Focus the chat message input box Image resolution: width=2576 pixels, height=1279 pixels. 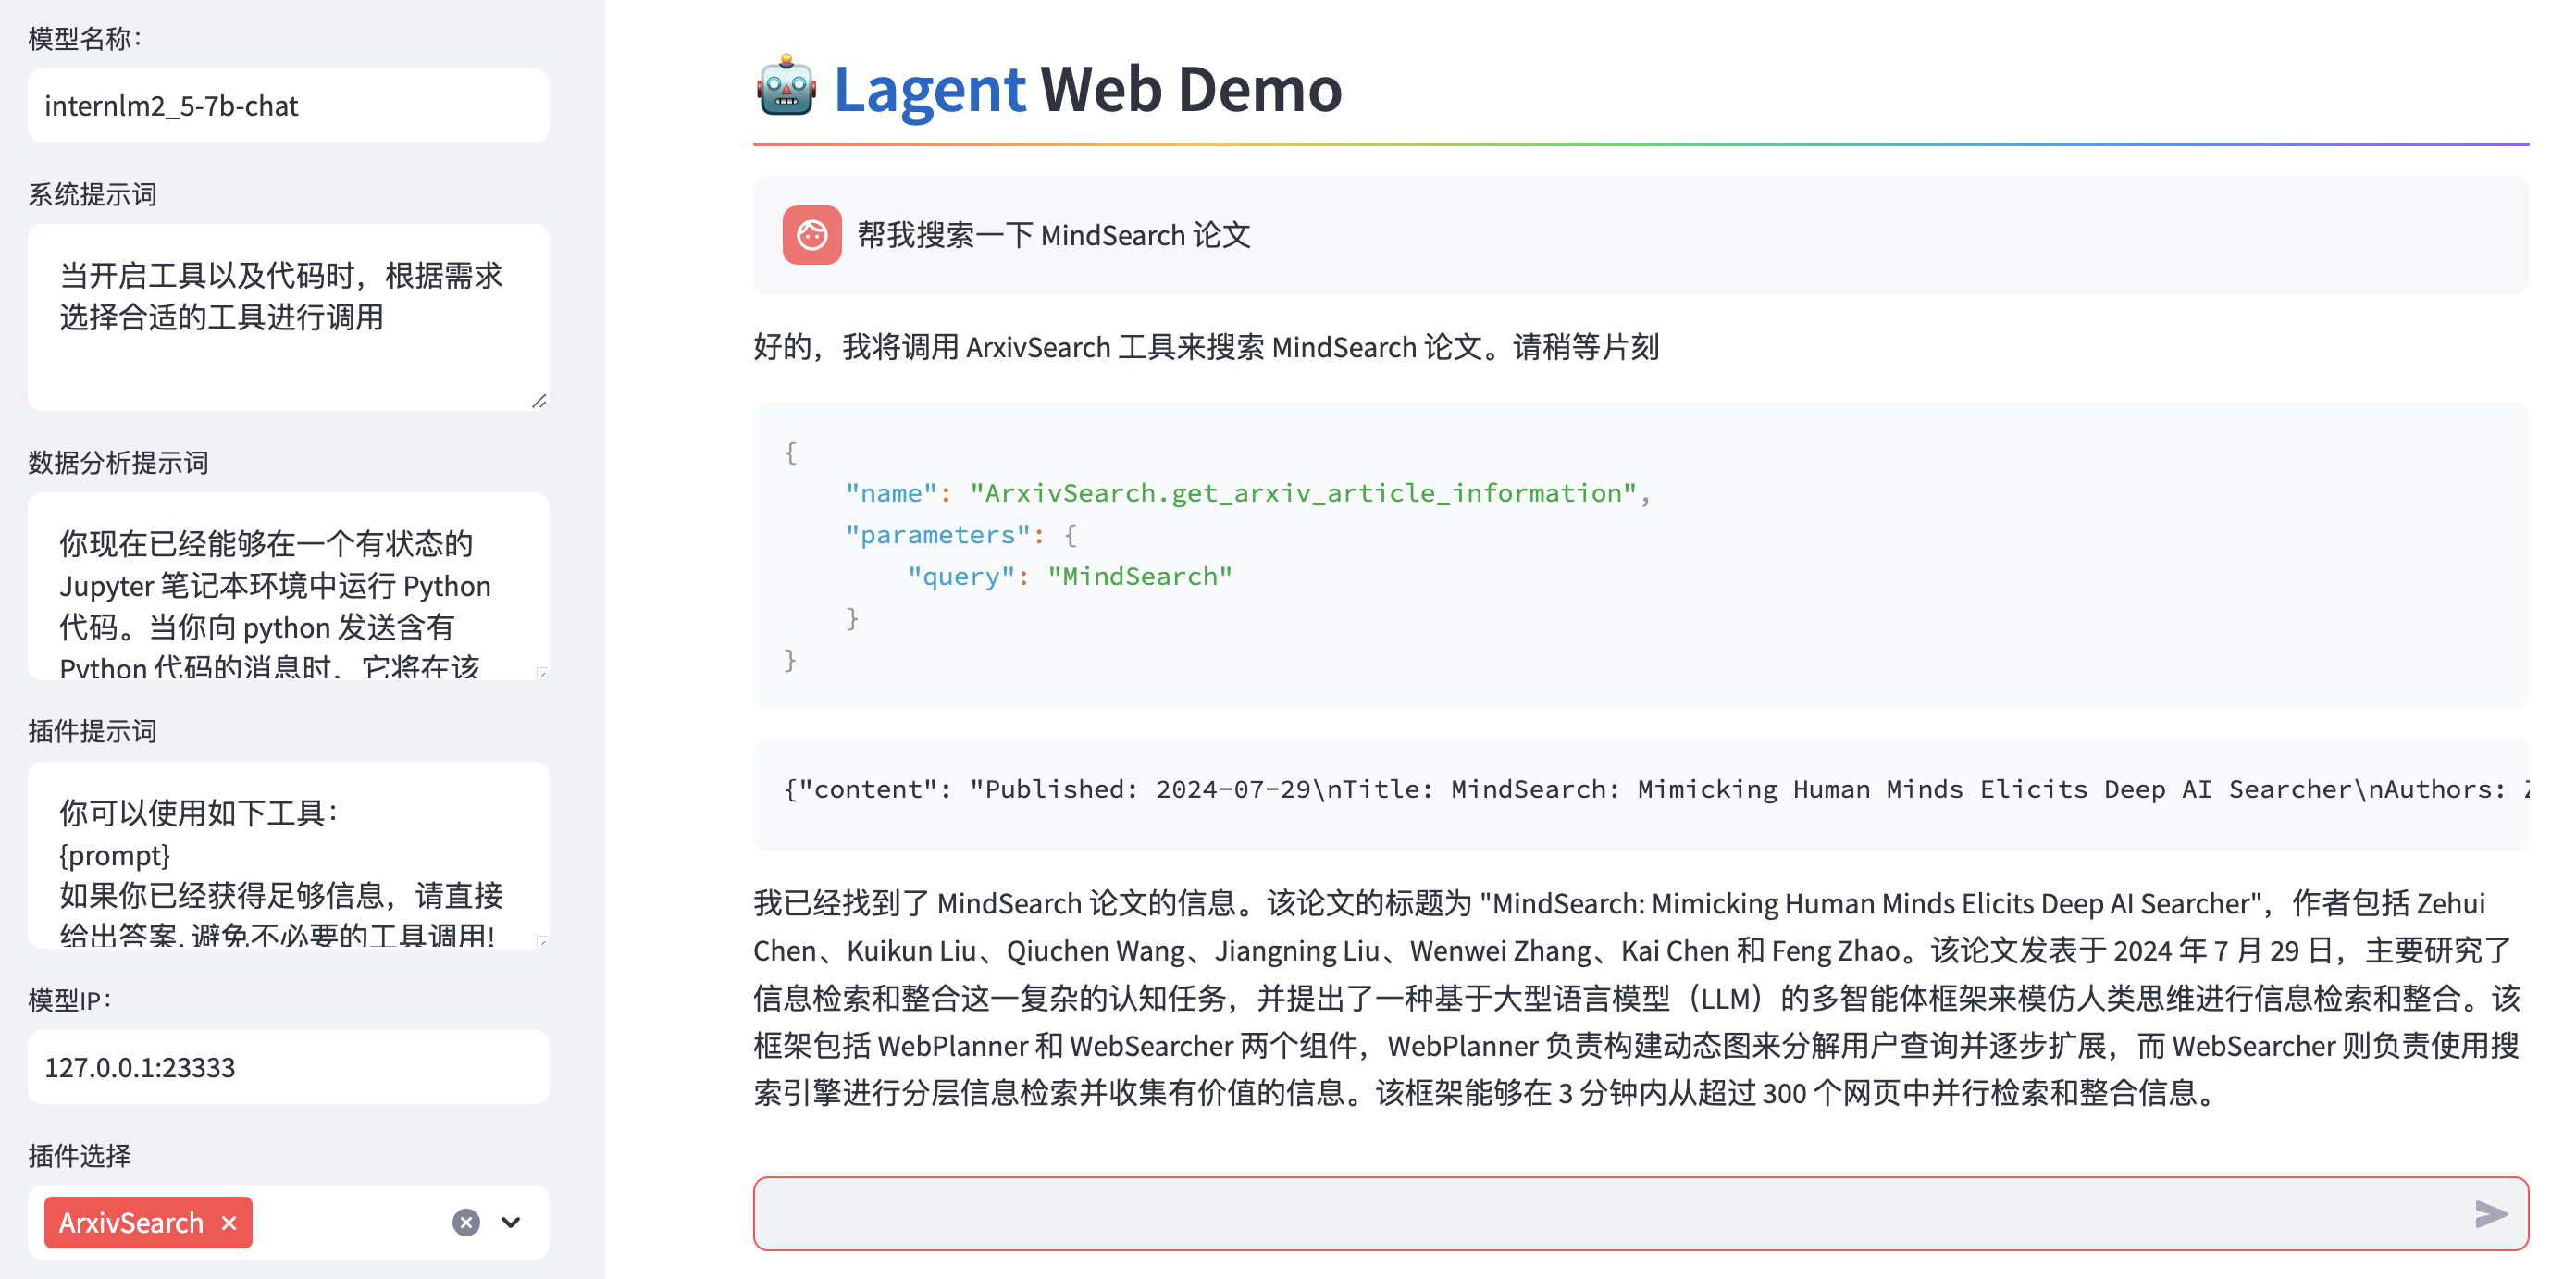(1600, 1213)
